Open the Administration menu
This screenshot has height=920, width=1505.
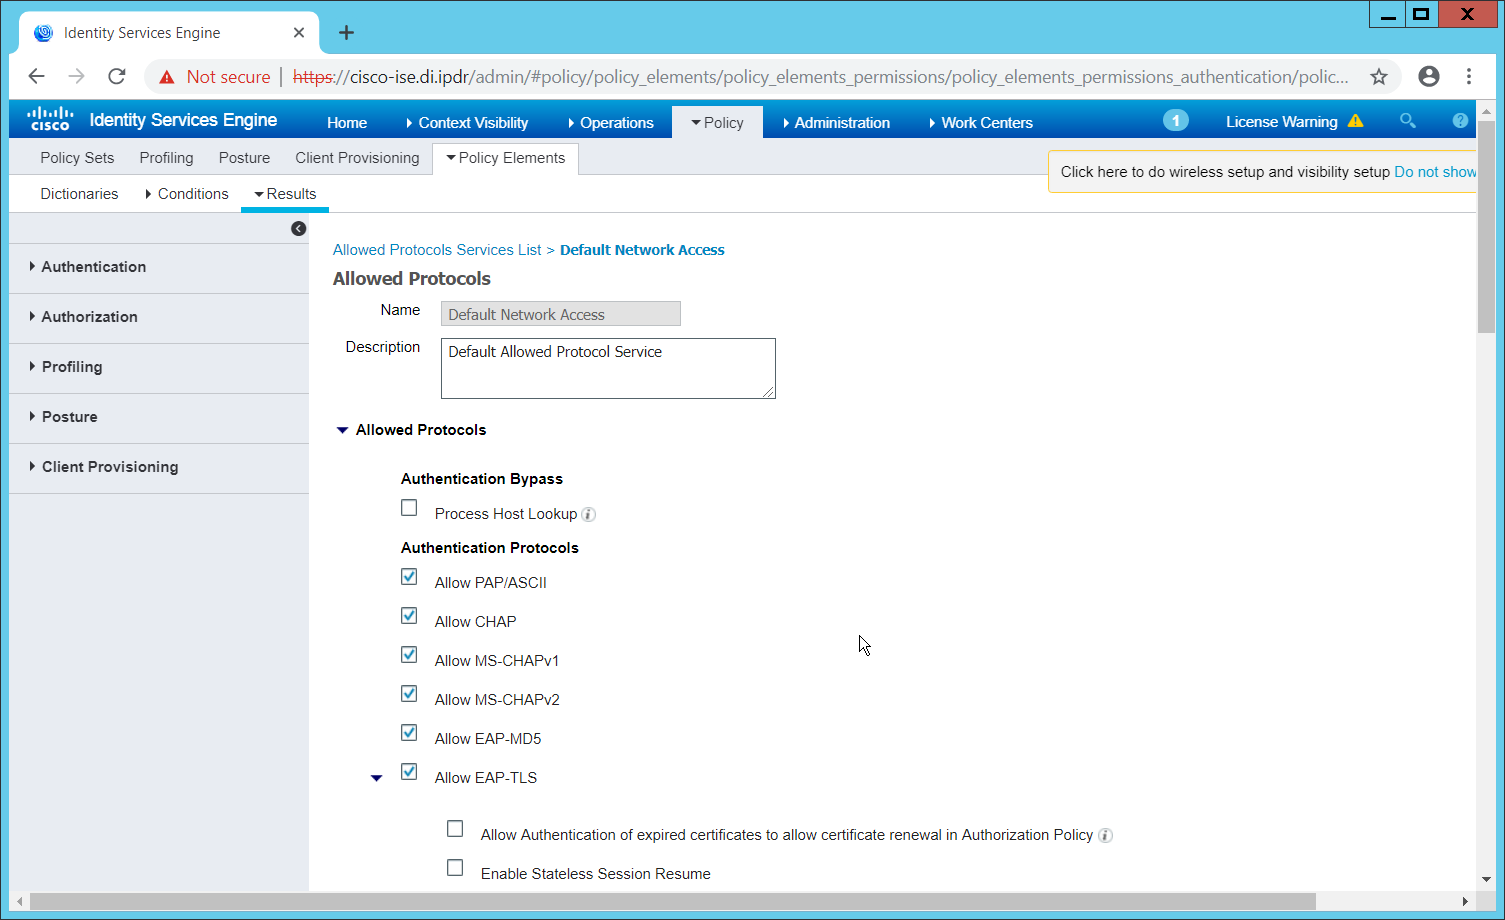point(841,123)
